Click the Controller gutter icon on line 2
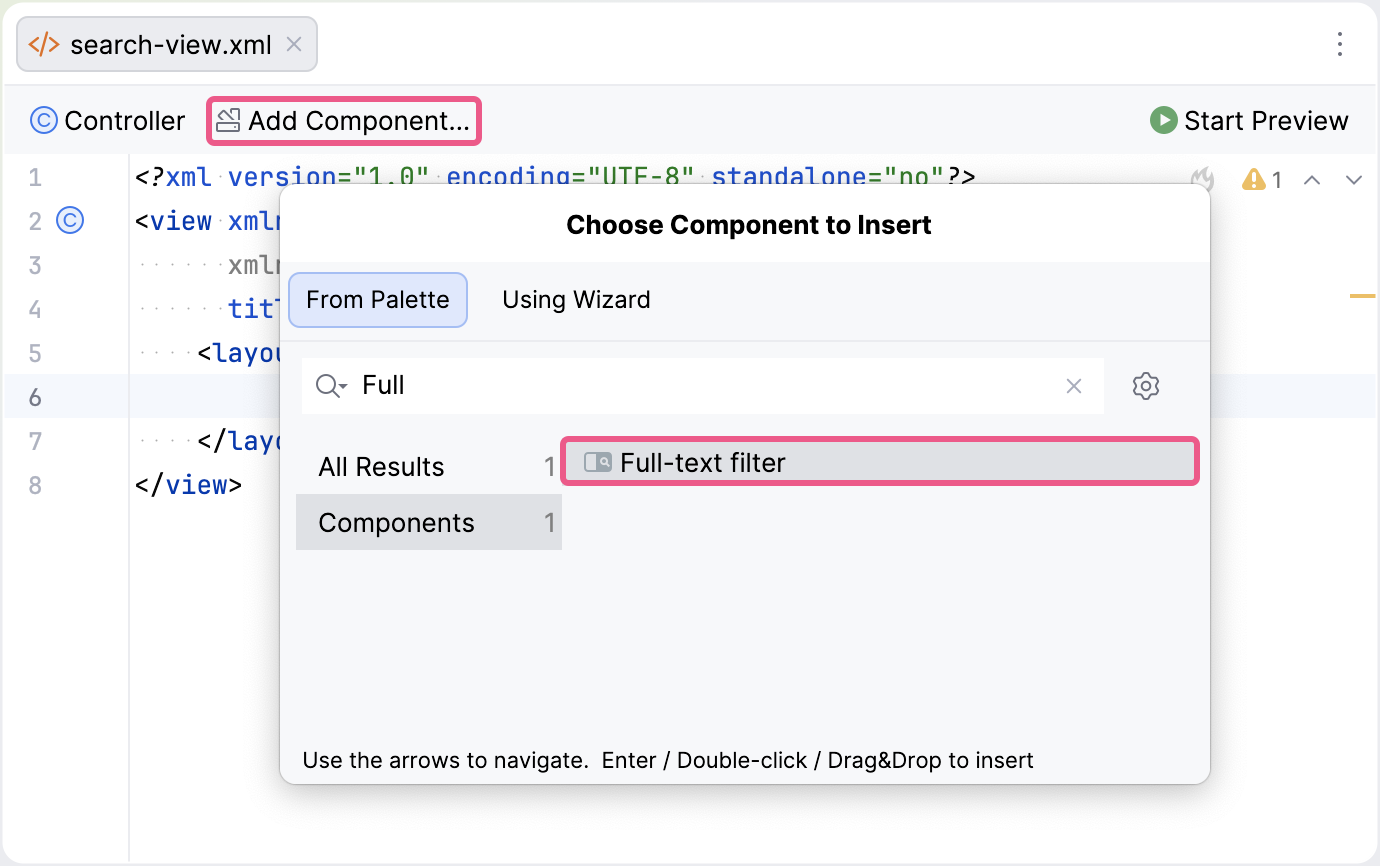 coord(69,220)
